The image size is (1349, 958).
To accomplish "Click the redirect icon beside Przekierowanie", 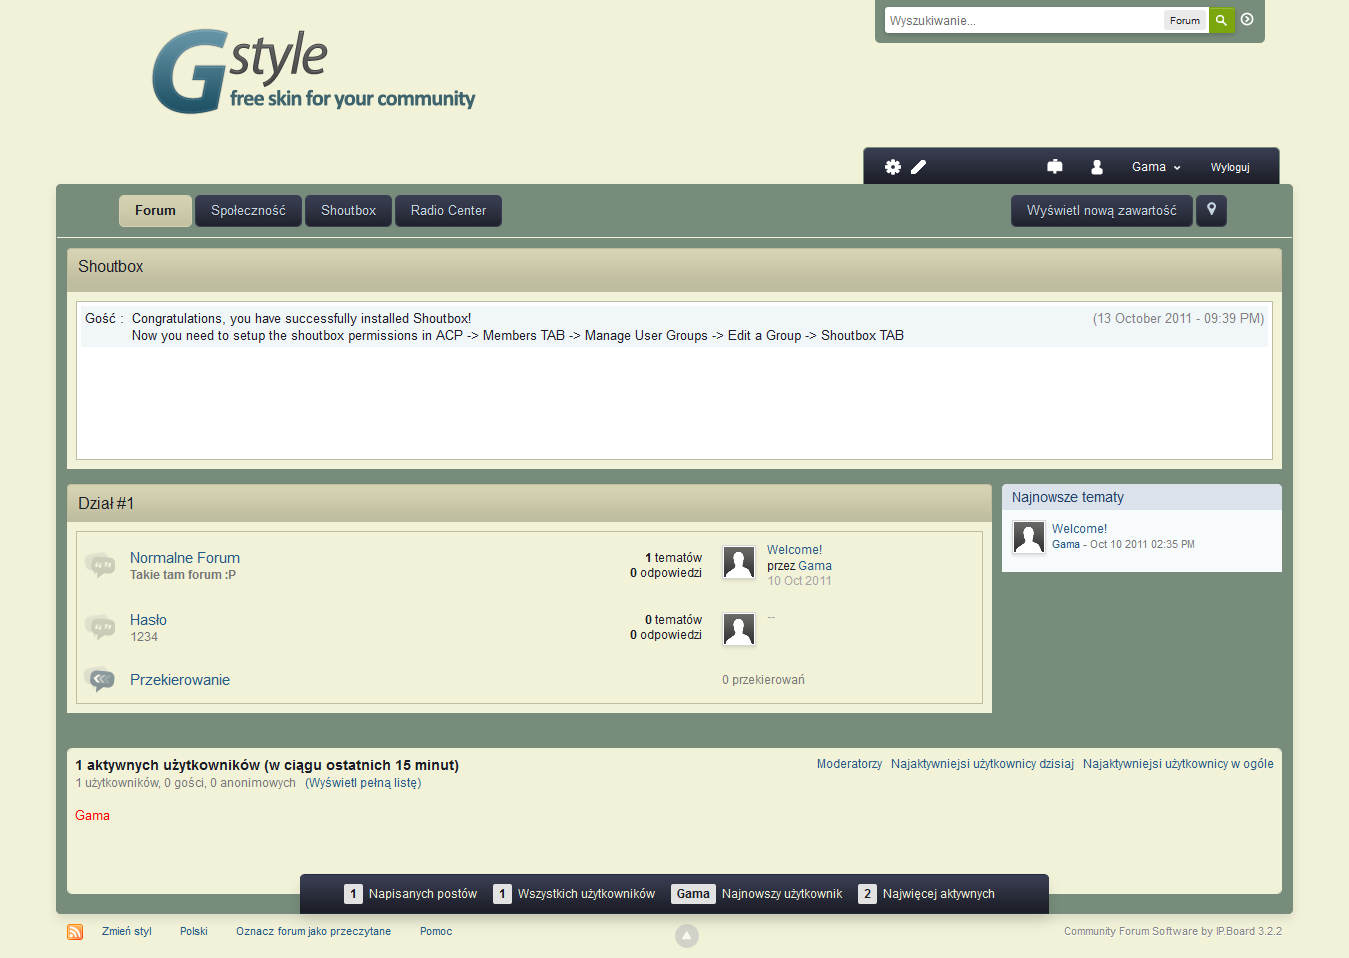I will coord(100,679).
